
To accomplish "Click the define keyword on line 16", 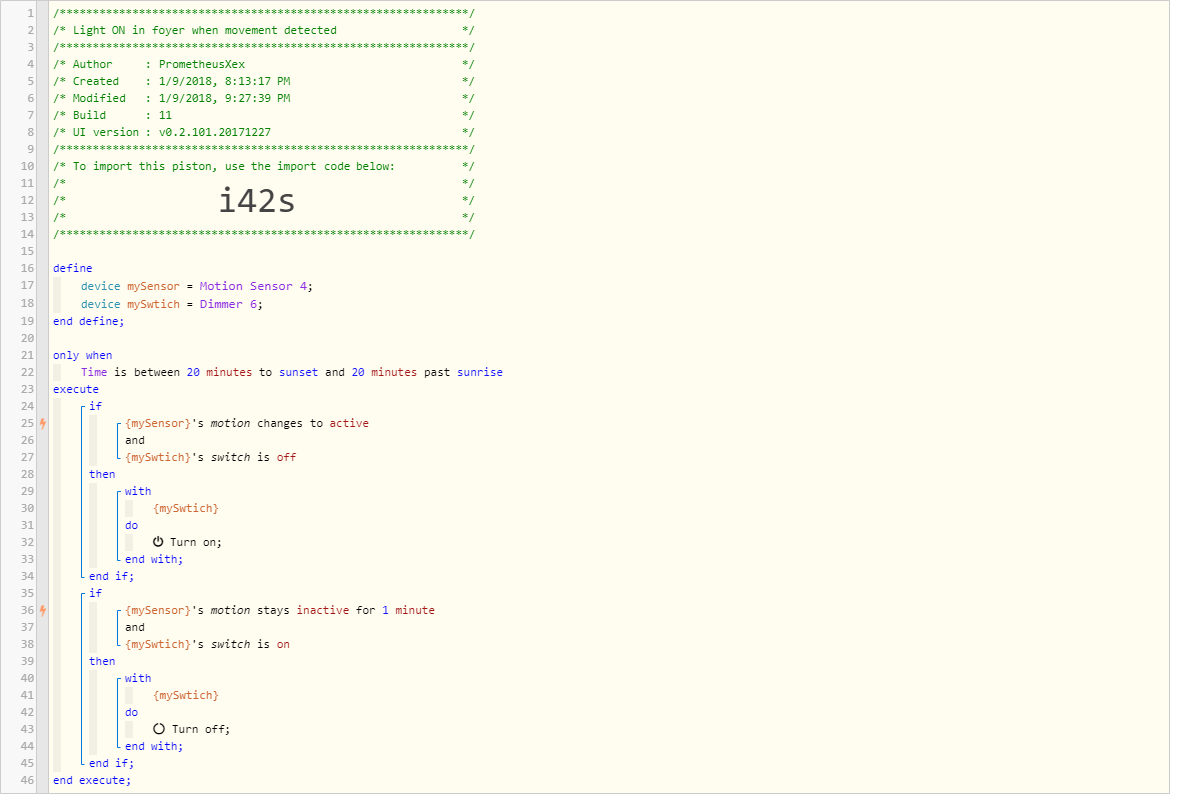I will 73,268.
